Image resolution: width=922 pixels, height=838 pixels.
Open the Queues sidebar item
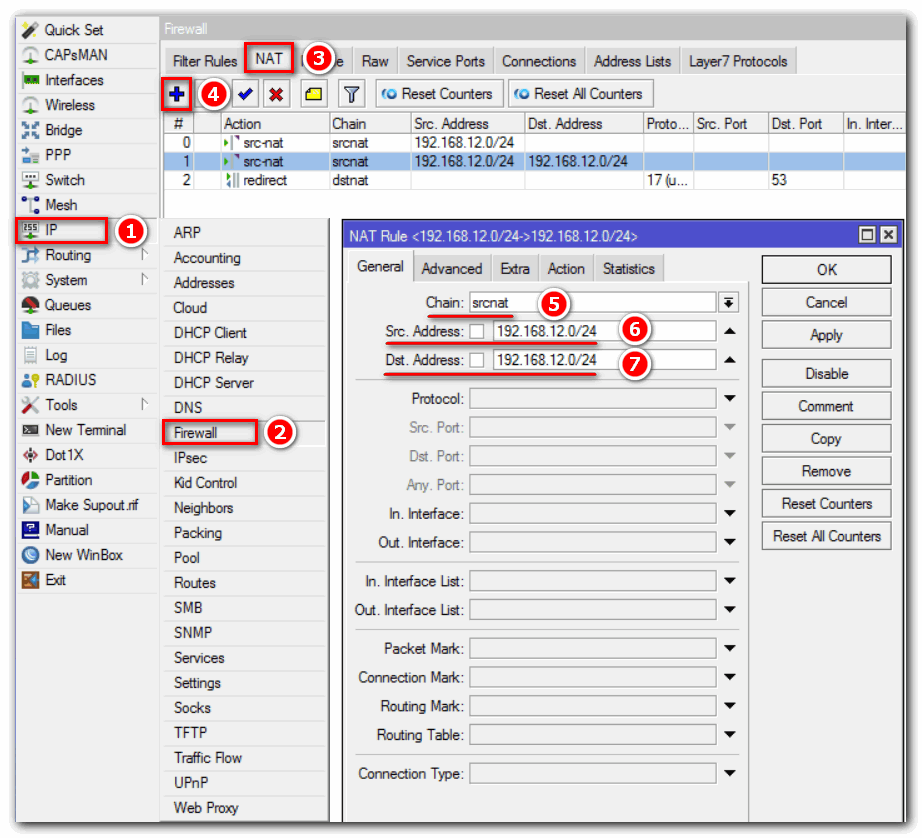[67, 305]
